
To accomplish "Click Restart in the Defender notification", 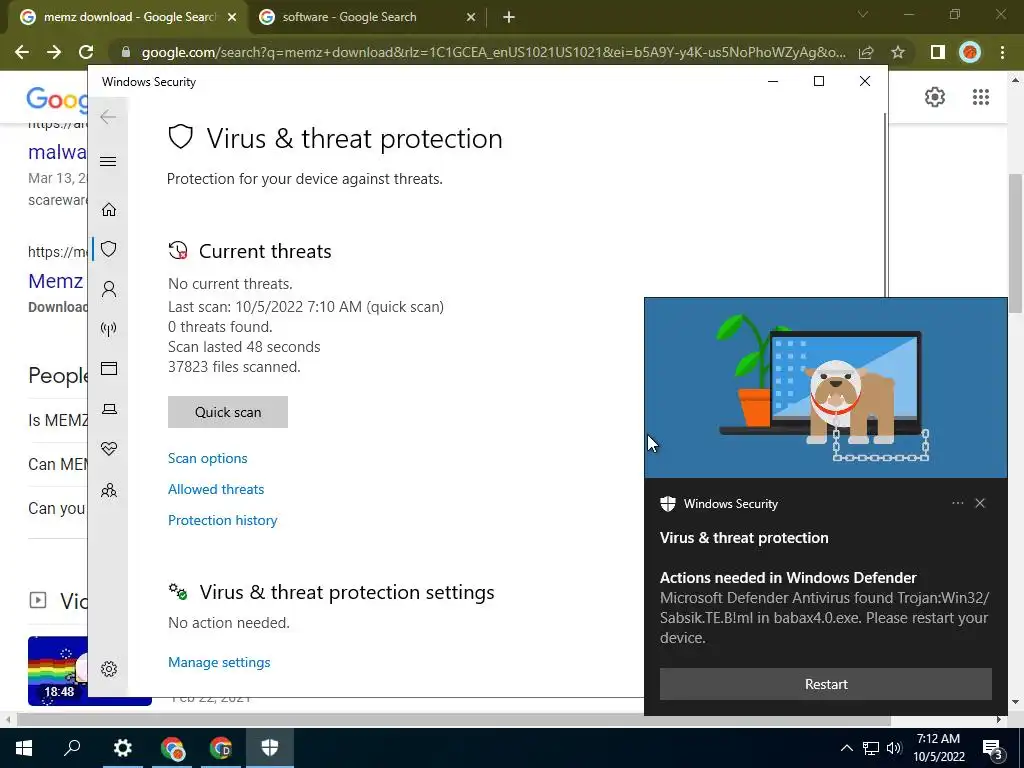I will [826, 684].
